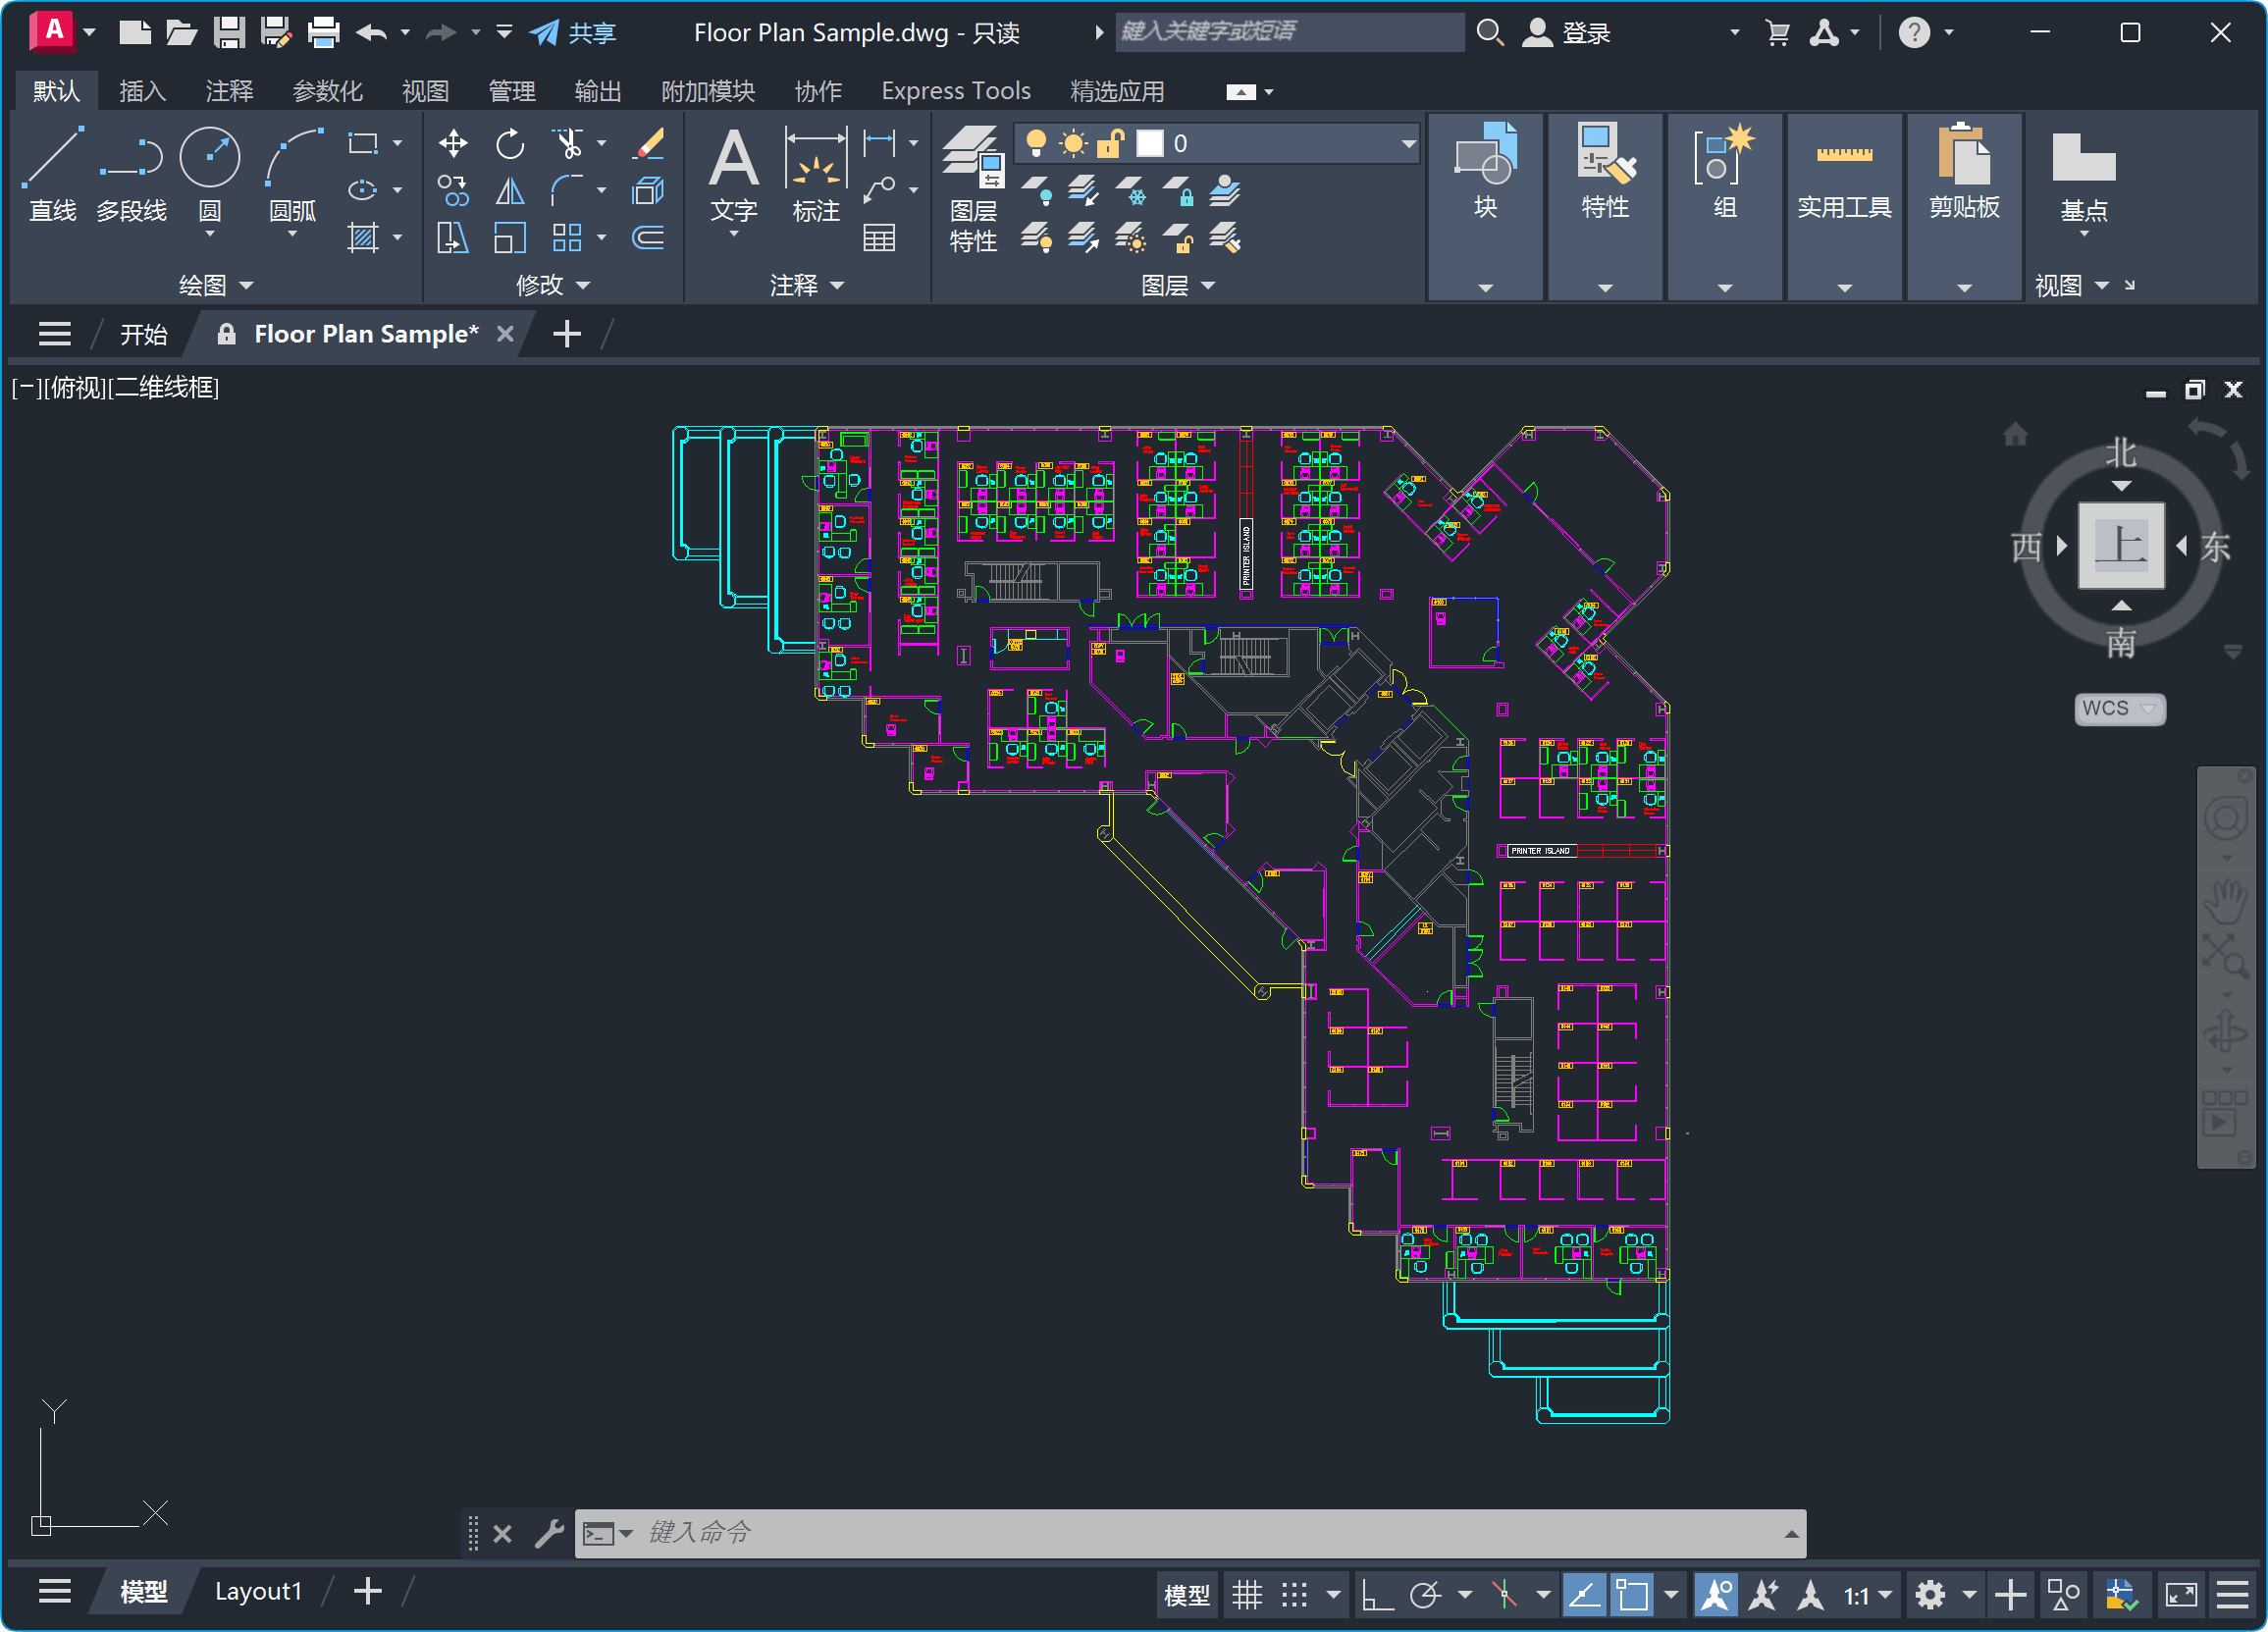Open the annotation scale 1:1 dropdown
The width and height of the screenshot is (2268, 1632).
click(x=1867, y=1594)
